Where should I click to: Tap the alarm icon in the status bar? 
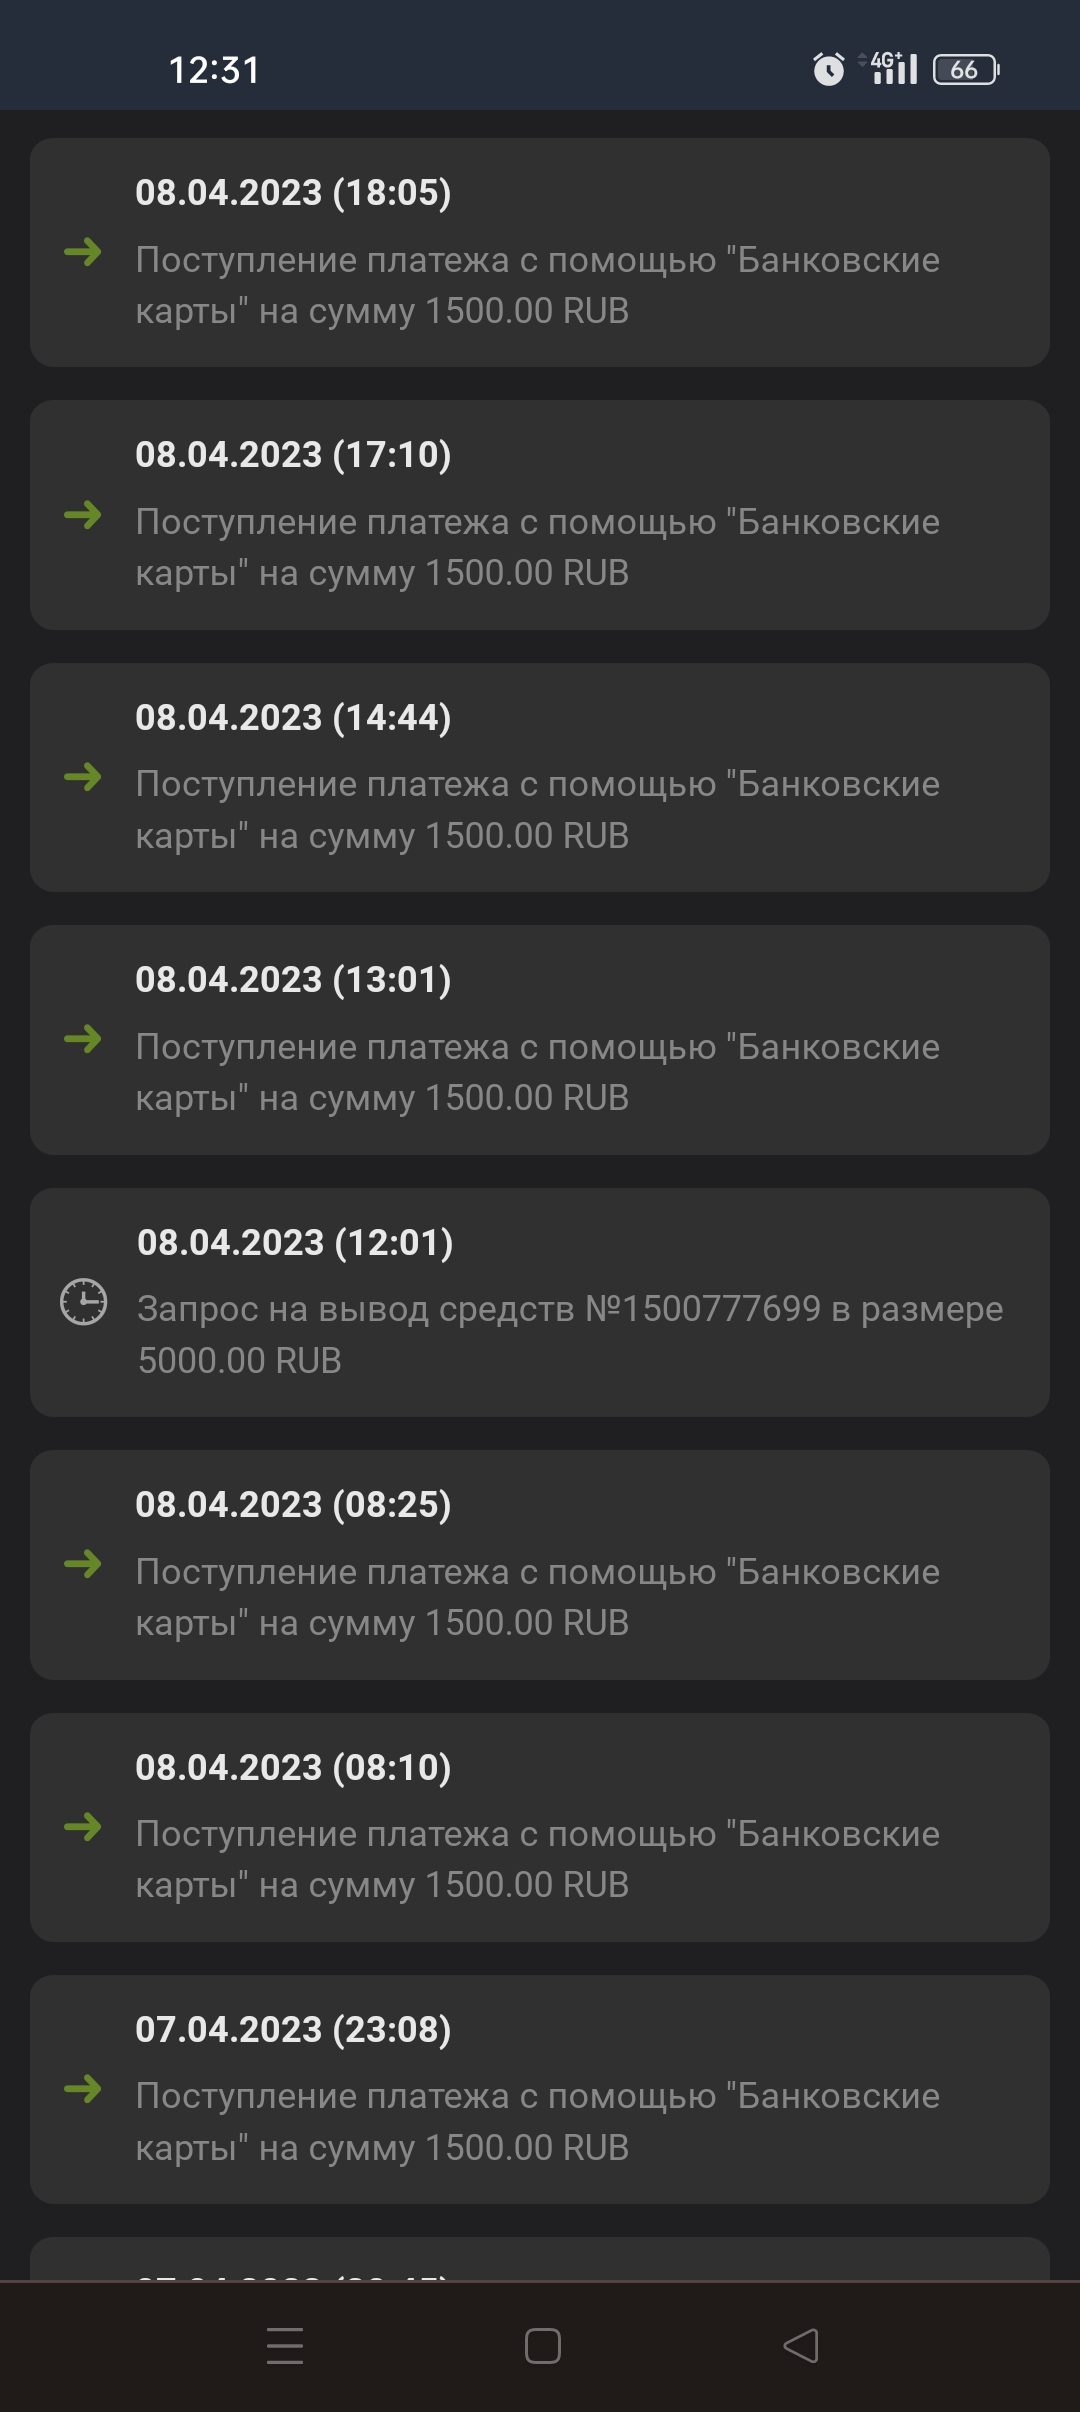(828, 69)
